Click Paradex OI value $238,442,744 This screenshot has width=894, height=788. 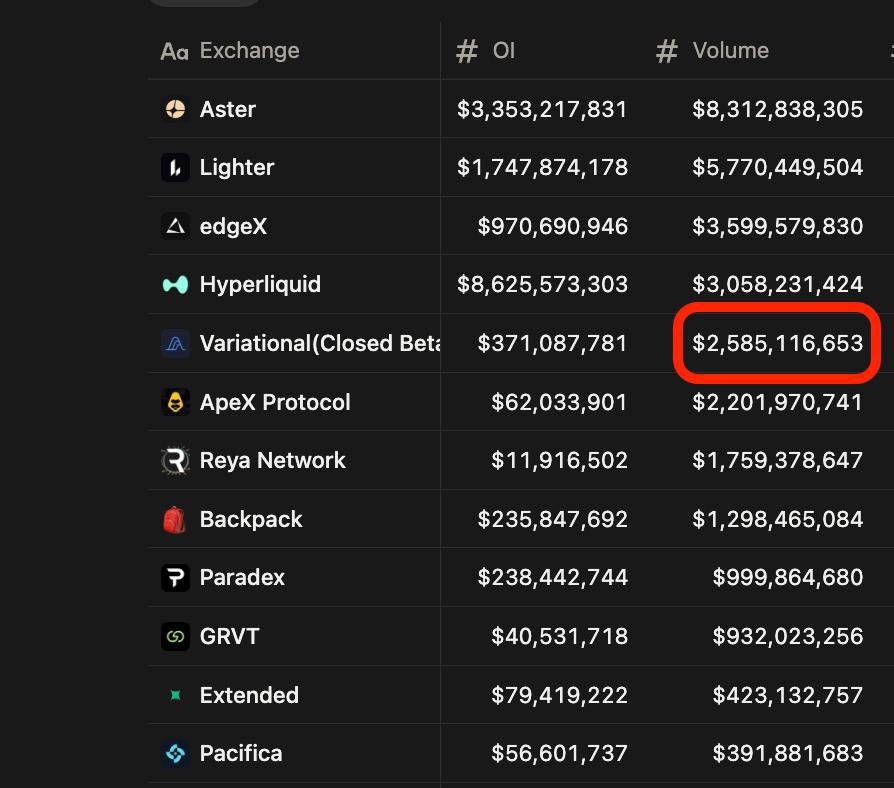pyautogui.click(x=552, y=578)
